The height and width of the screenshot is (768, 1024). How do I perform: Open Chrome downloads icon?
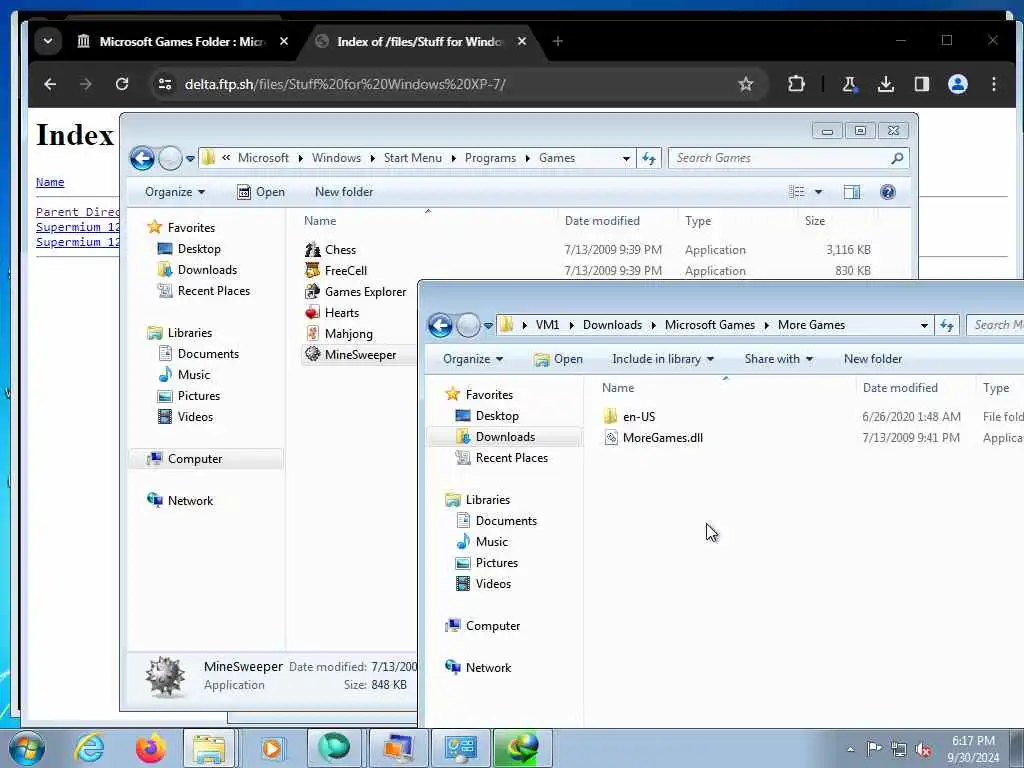click(886, 84)
